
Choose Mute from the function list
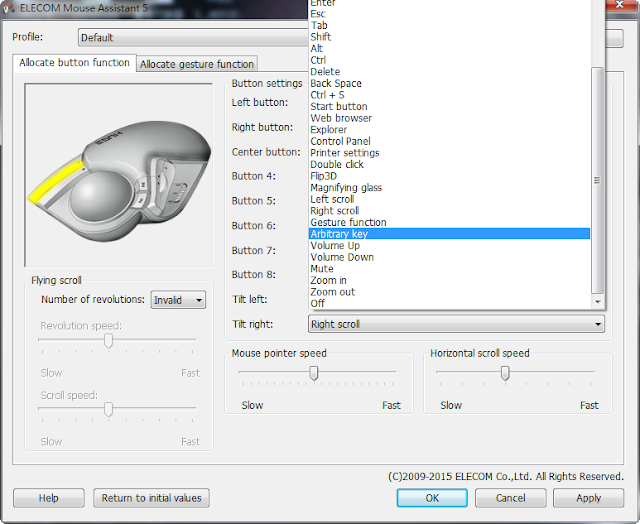(449, 269)
